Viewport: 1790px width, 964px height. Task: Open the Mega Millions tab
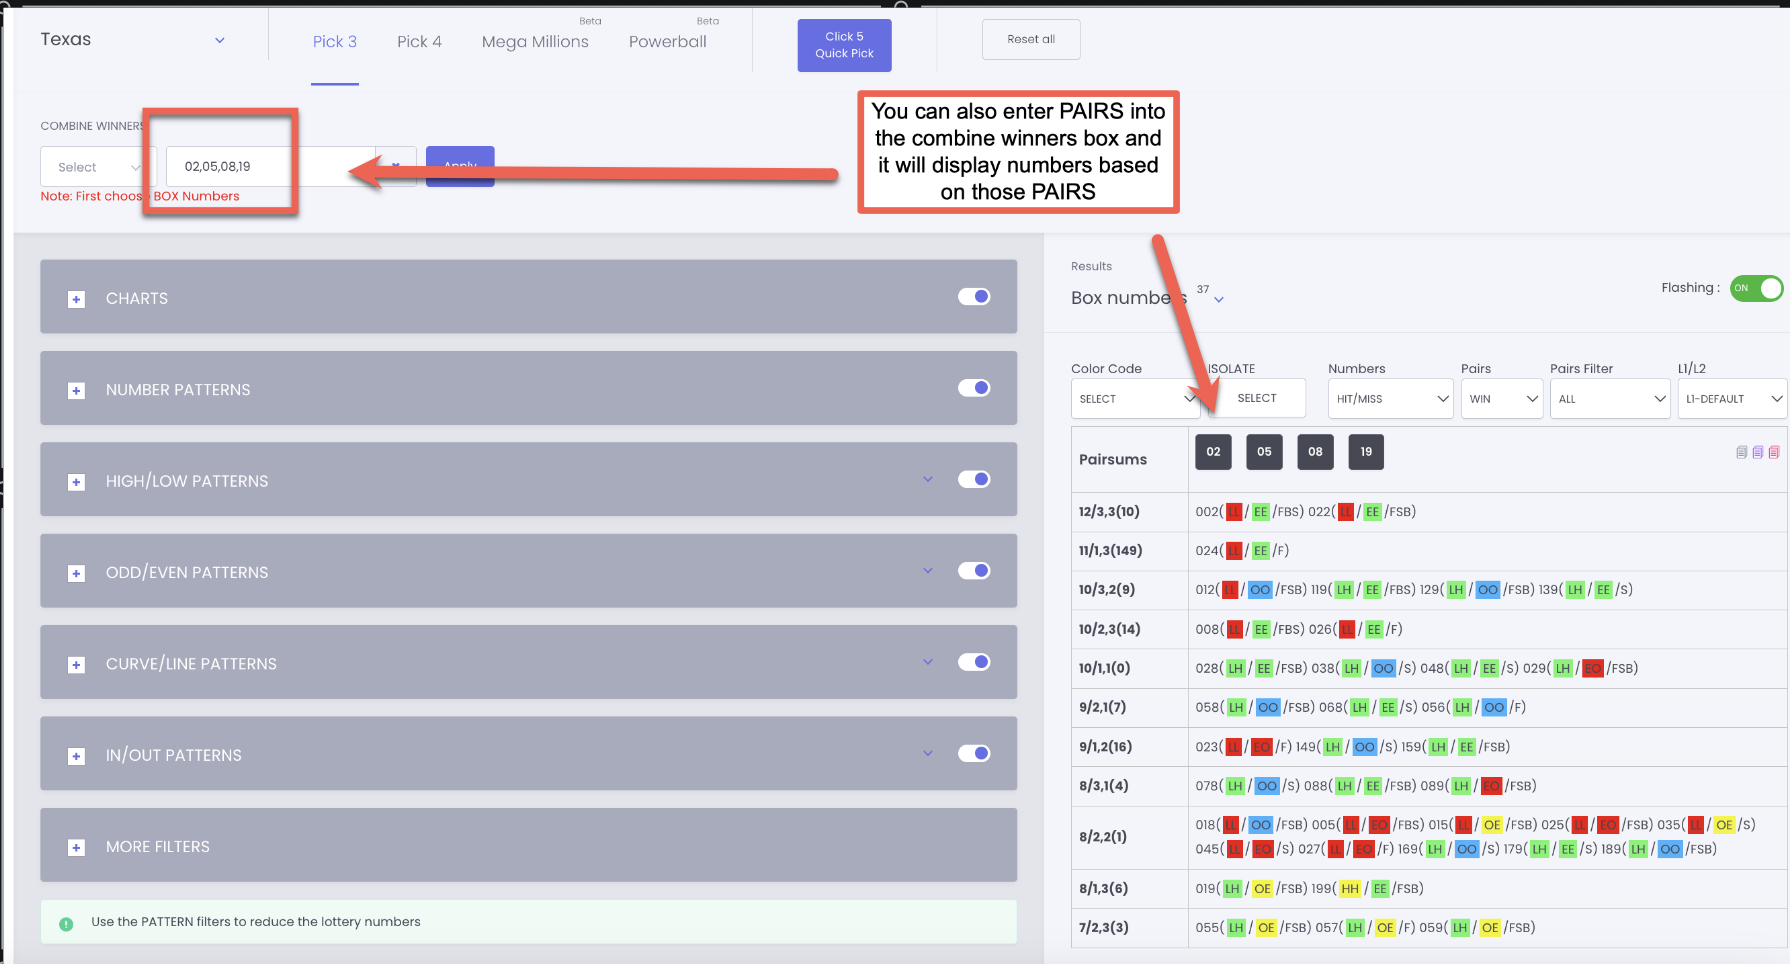536,42
